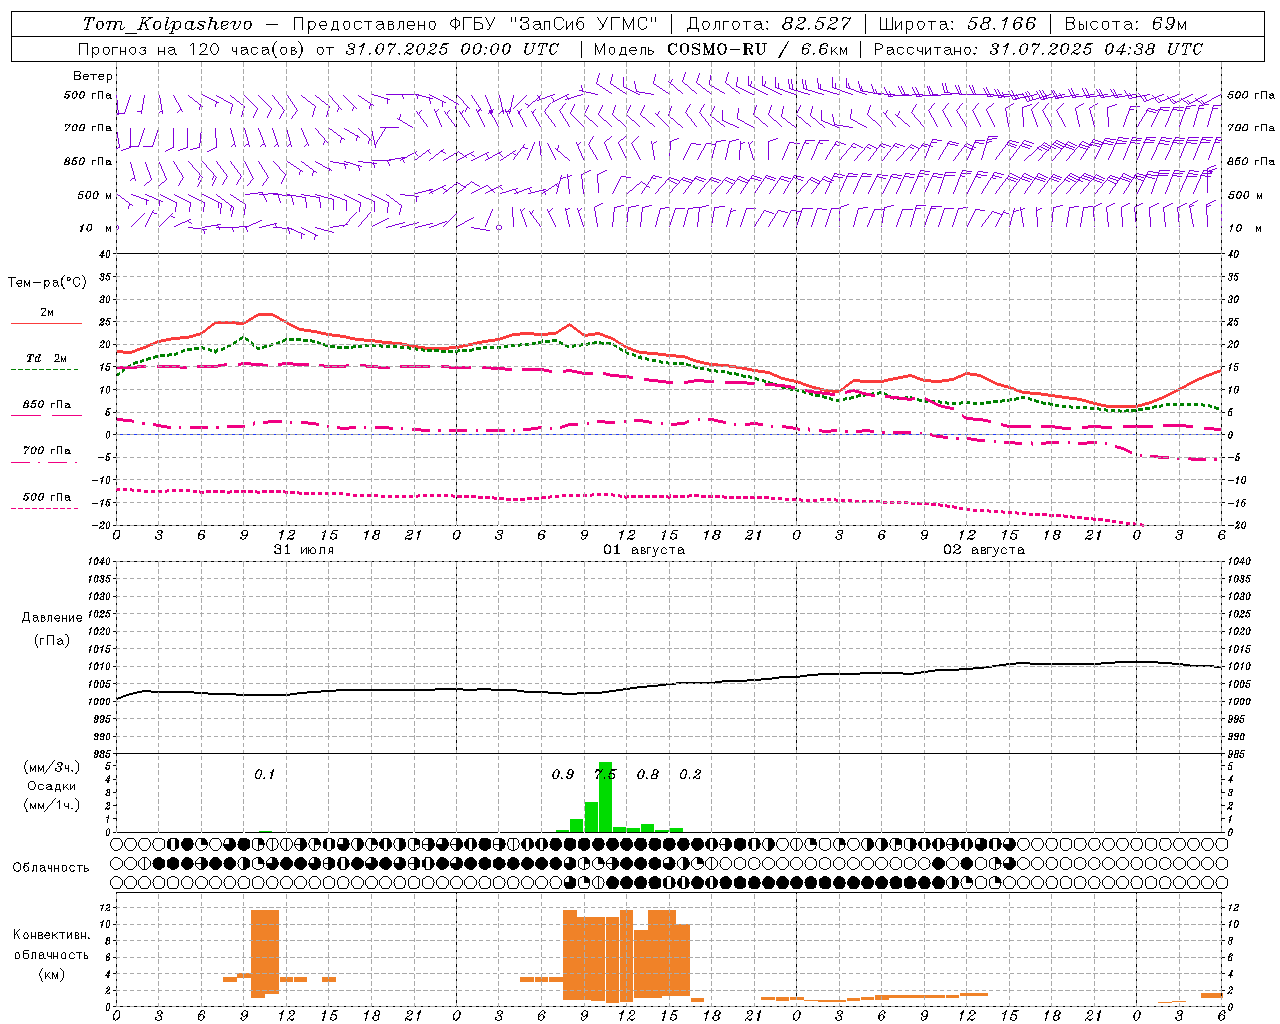Click the Конвективн. convective cloud label
Screen dimensions: 1280x1024
(x=51, y=935)
